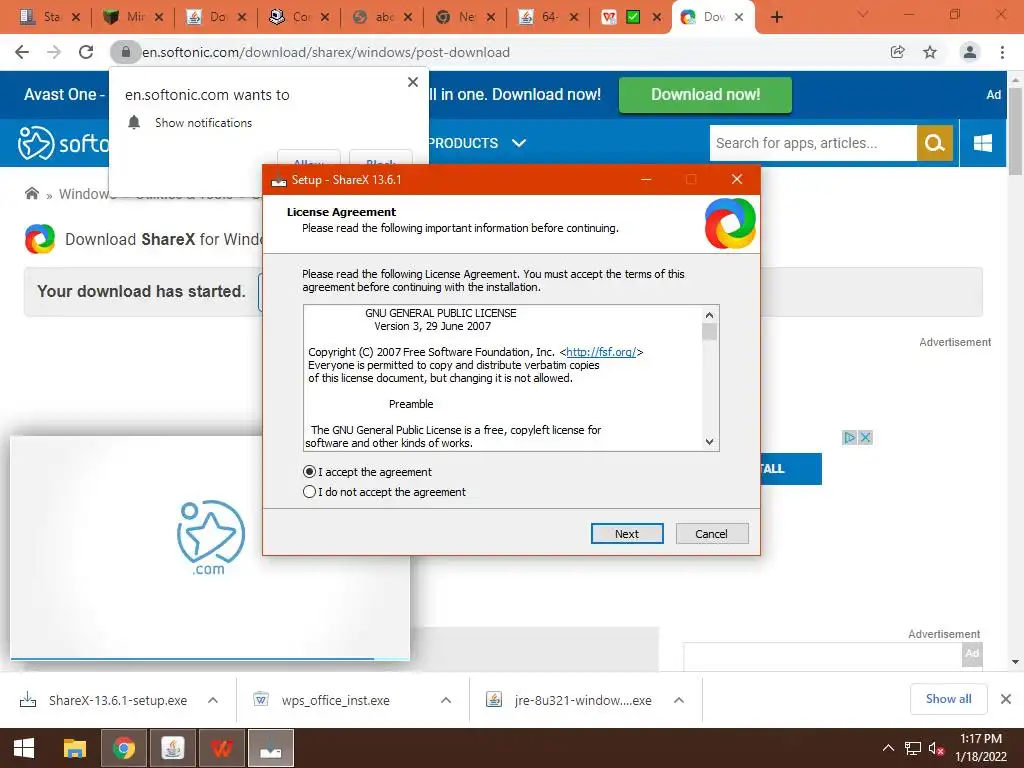Switch to the 'Mir' browser tab
The width and height of the screenshot is (1024, 768).
click(x=133, y=17)
